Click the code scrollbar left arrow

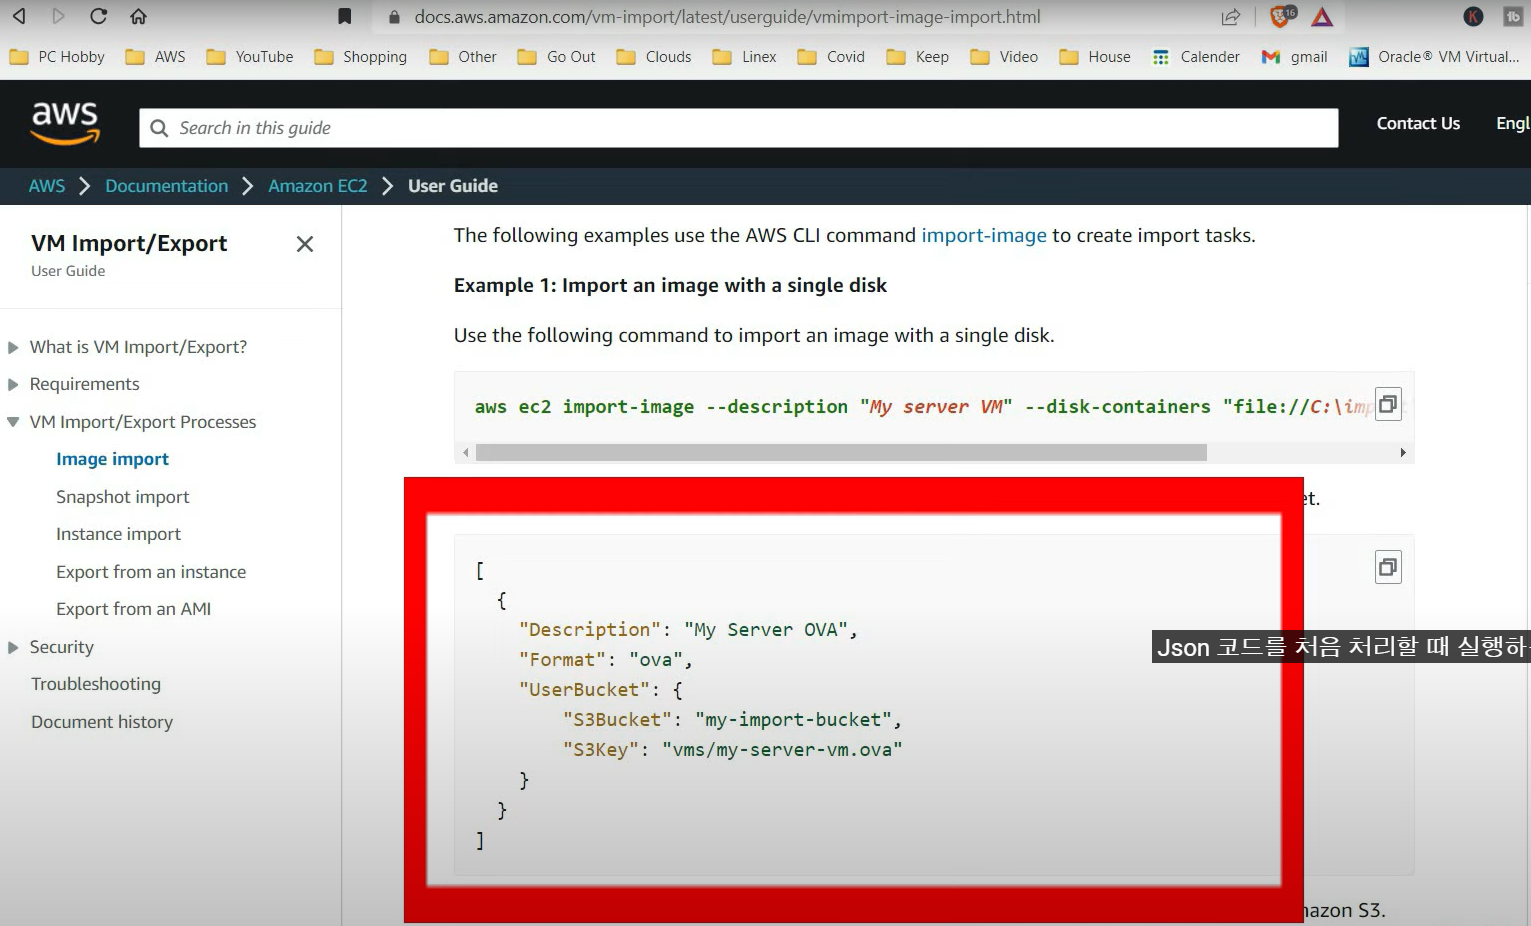point(465,453)
